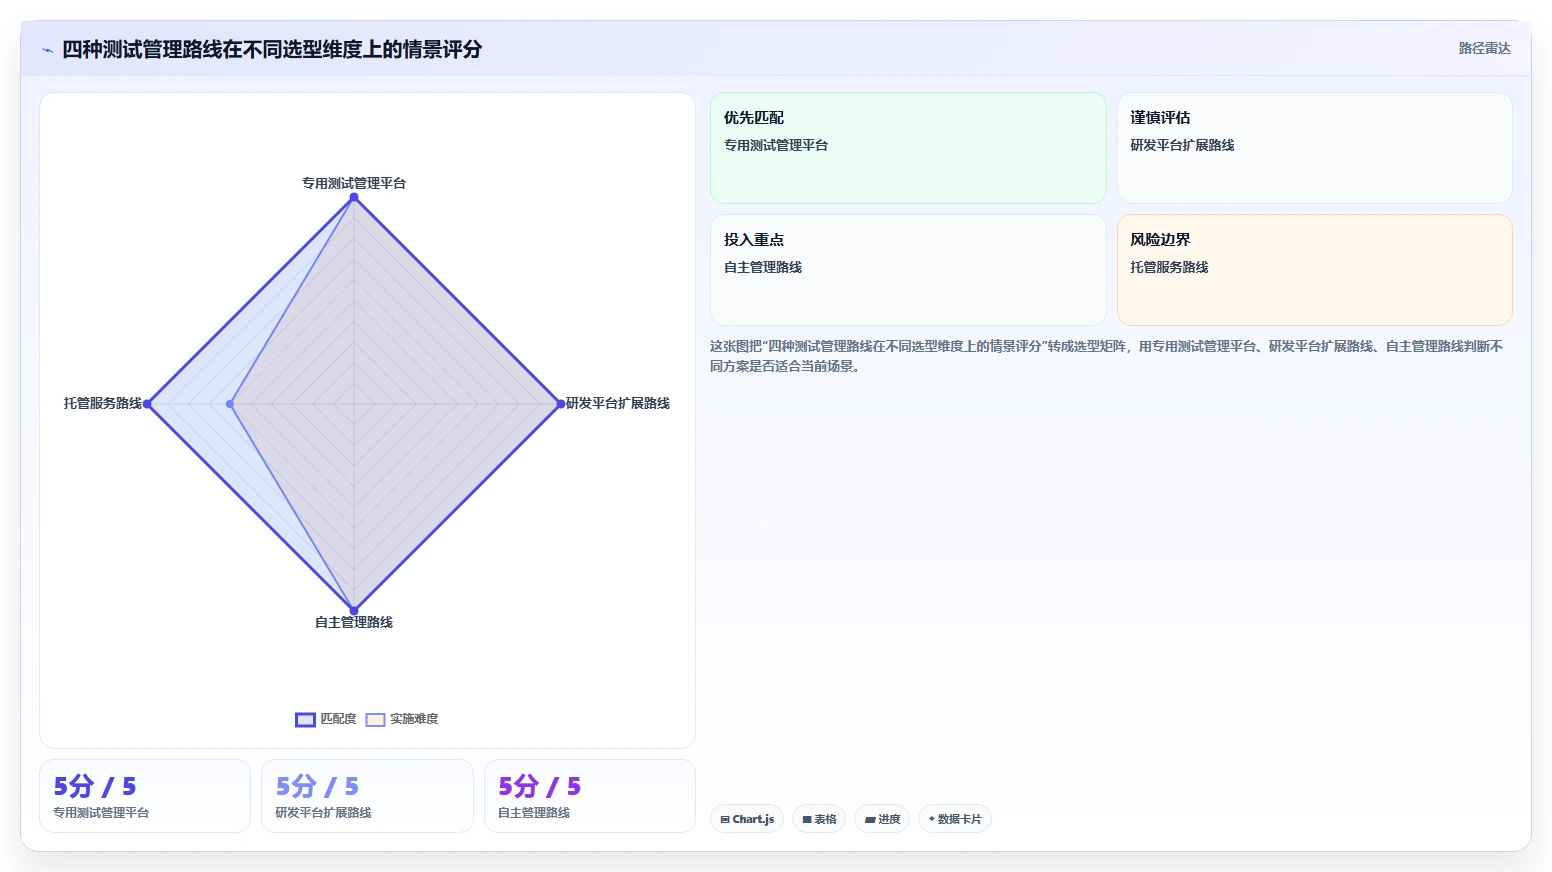Click the 进度 tag chip
The width and height of the screenshot is (1552, 872).
tap(882, 819)
